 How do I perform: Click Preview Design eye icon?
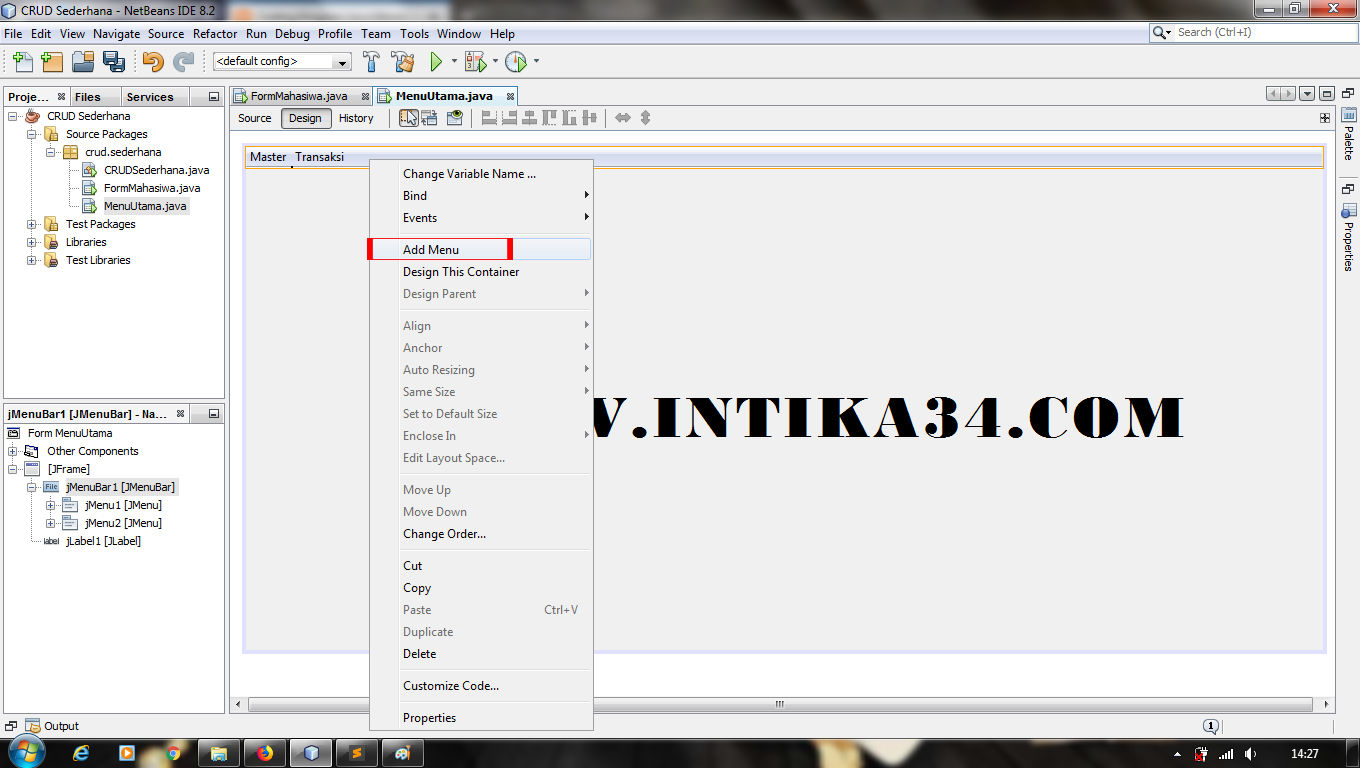point(455,118)
